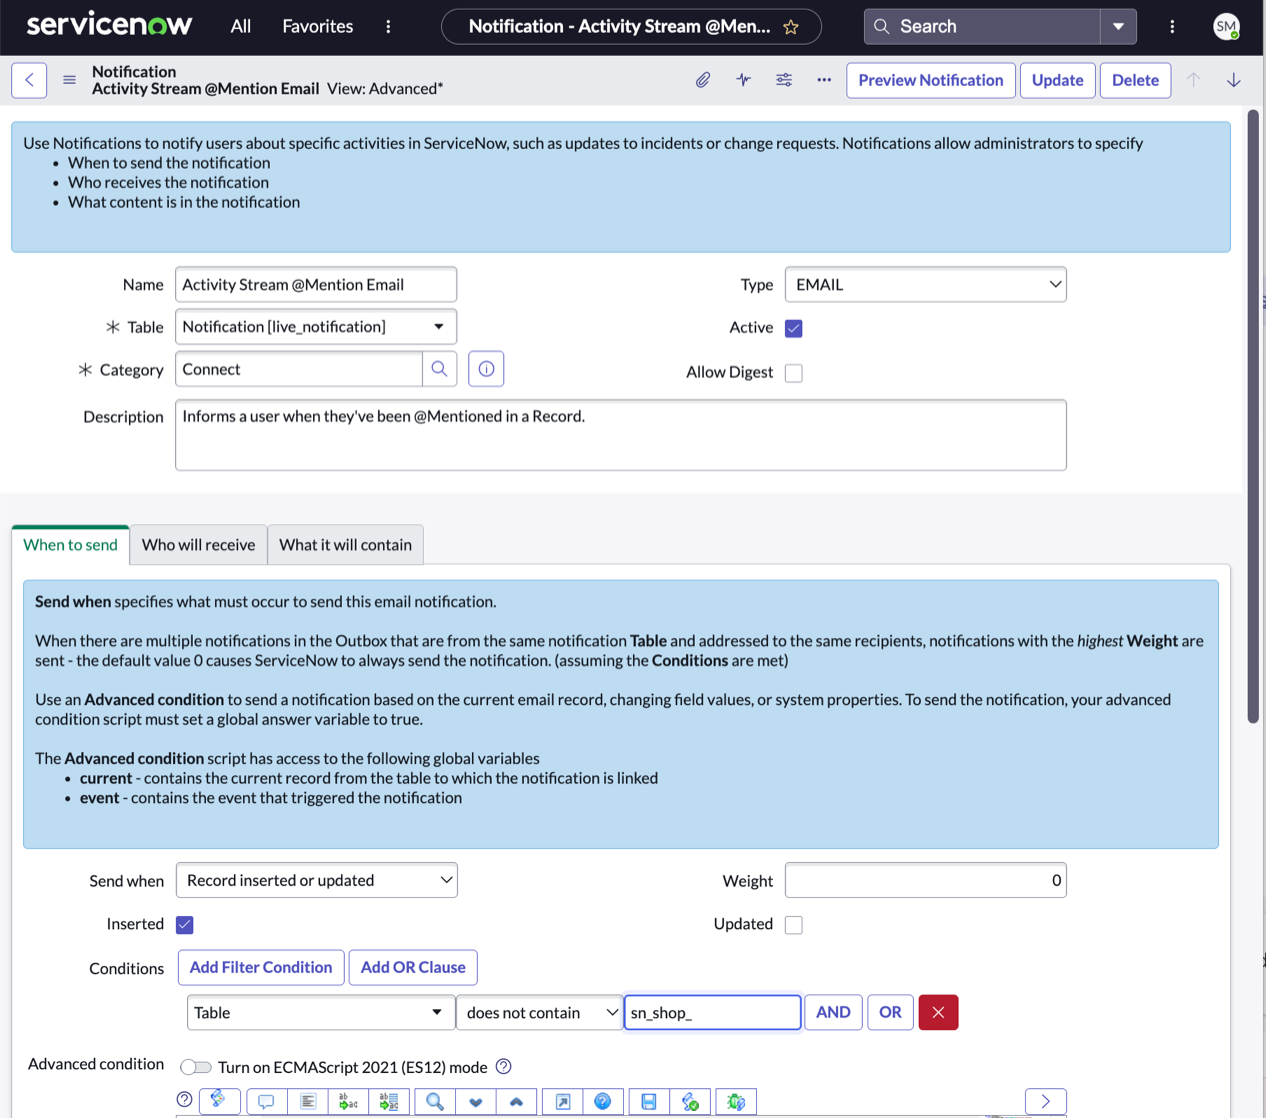1266x1118 pixels.
Task: Go back using the left arrow button
Action: tap(30, 80)
